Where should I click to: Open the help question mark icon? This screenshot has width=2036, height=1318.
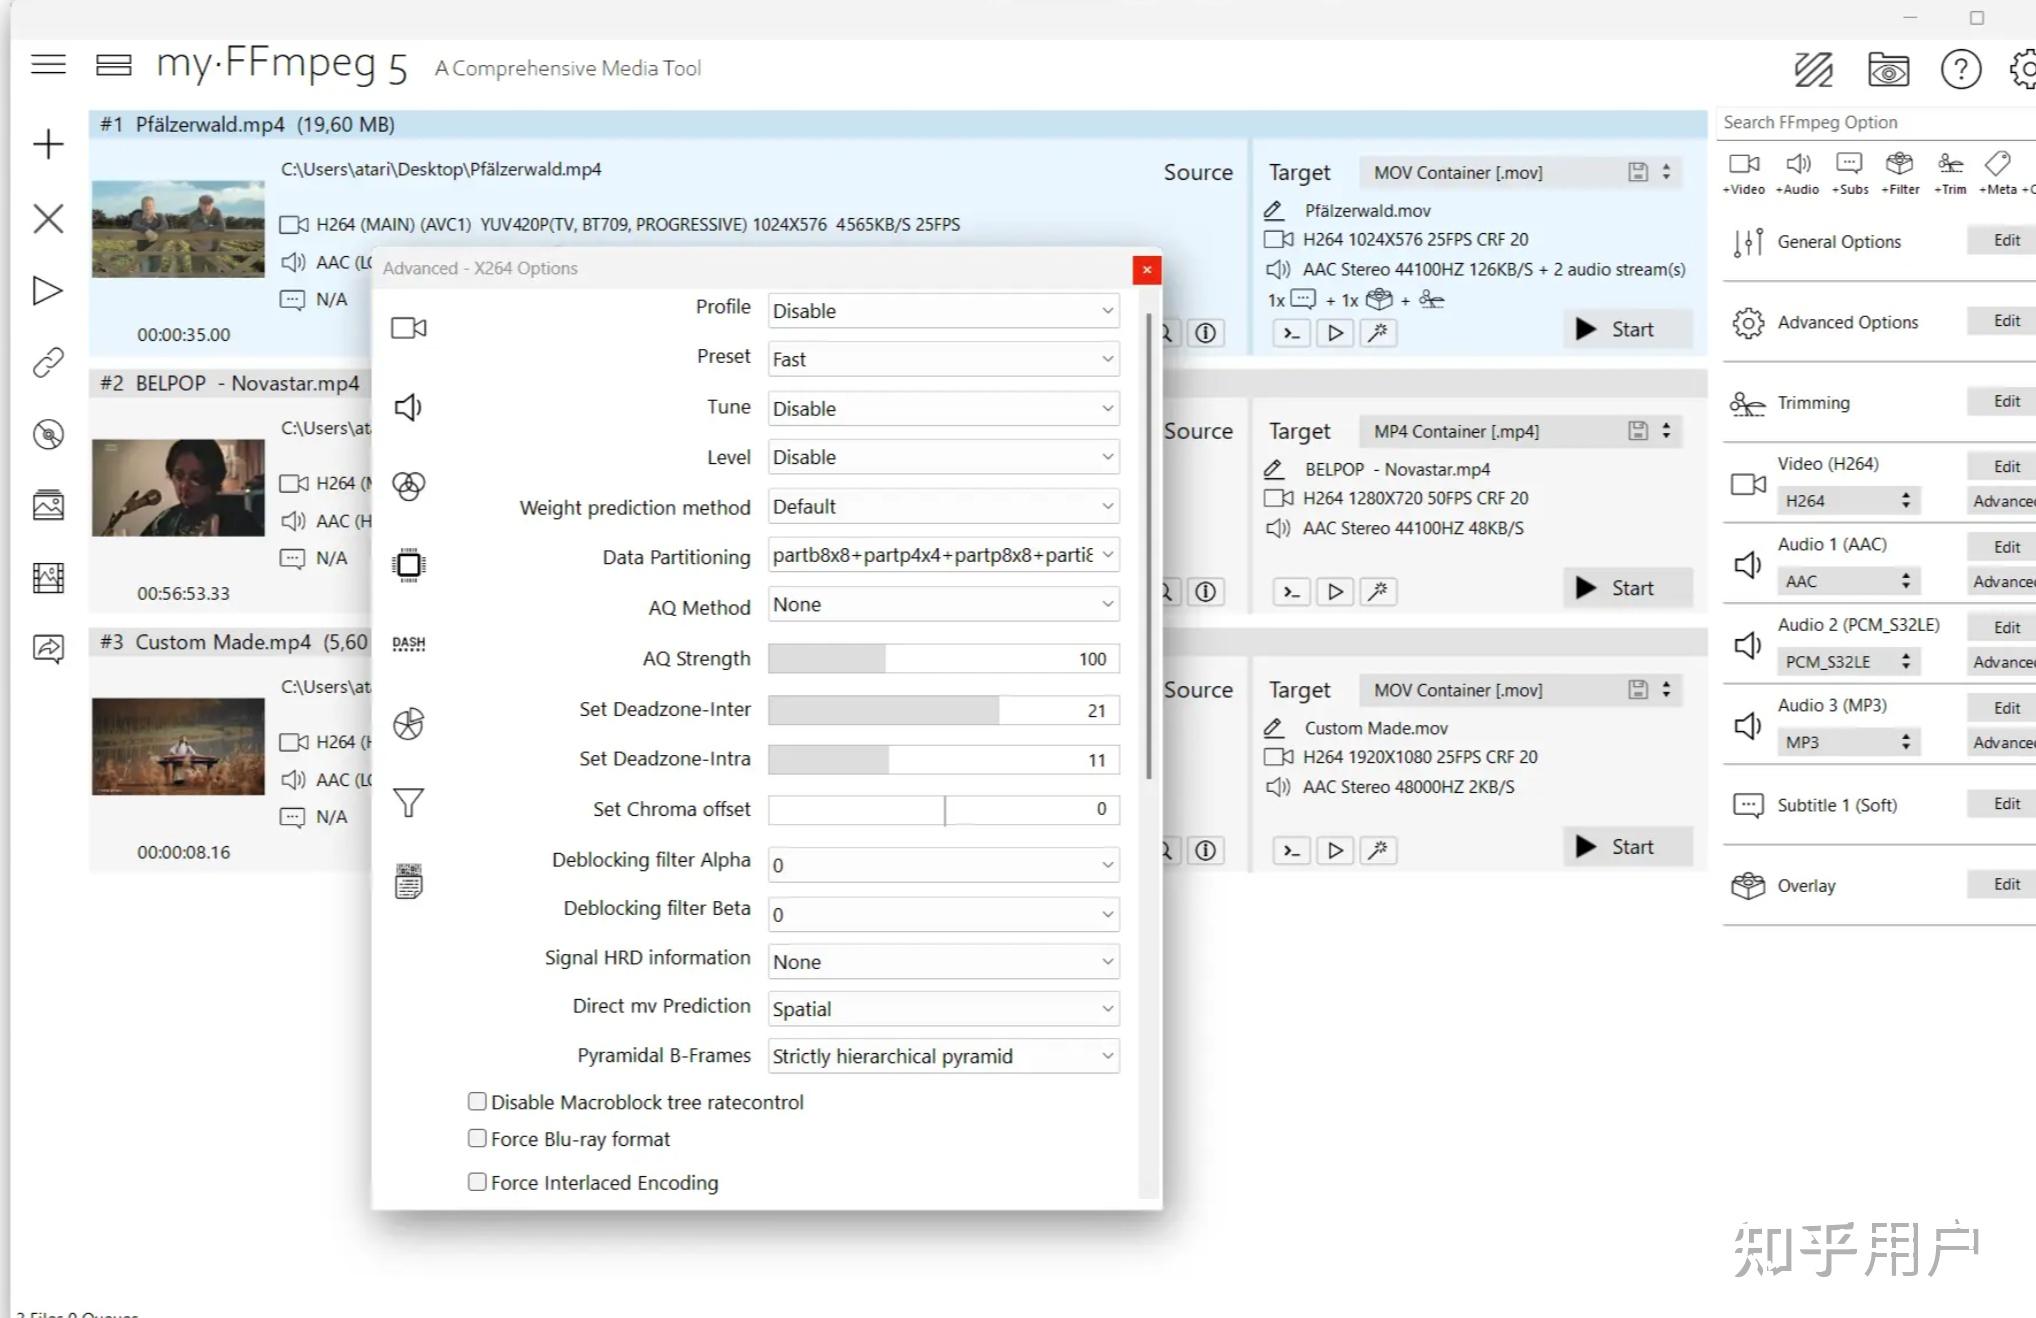click(x=1960, y=69)
